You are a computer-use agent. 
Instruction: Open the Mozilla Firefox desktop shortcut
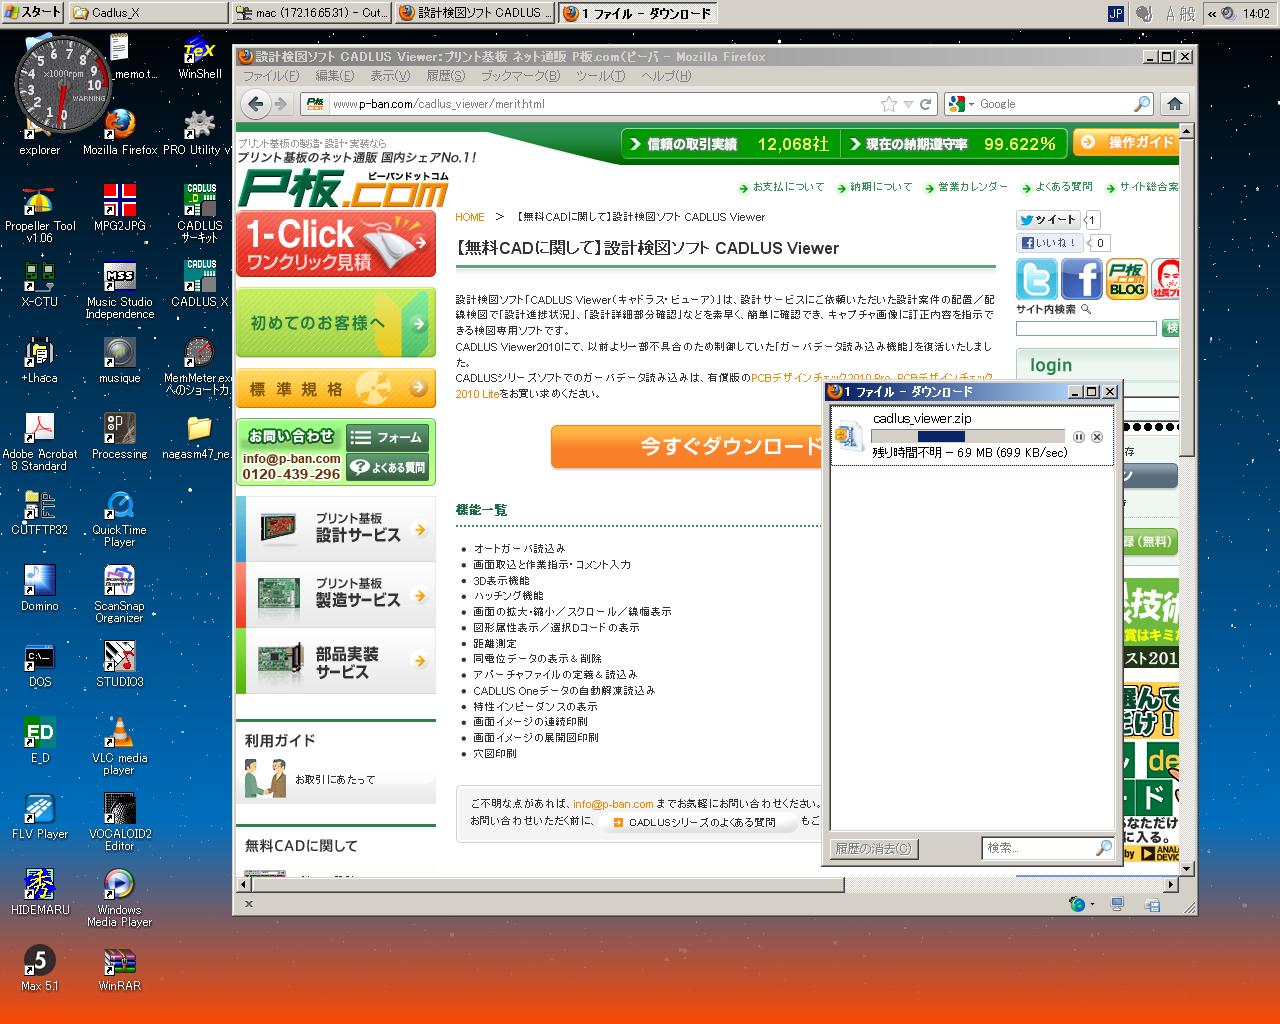[120, 132]
